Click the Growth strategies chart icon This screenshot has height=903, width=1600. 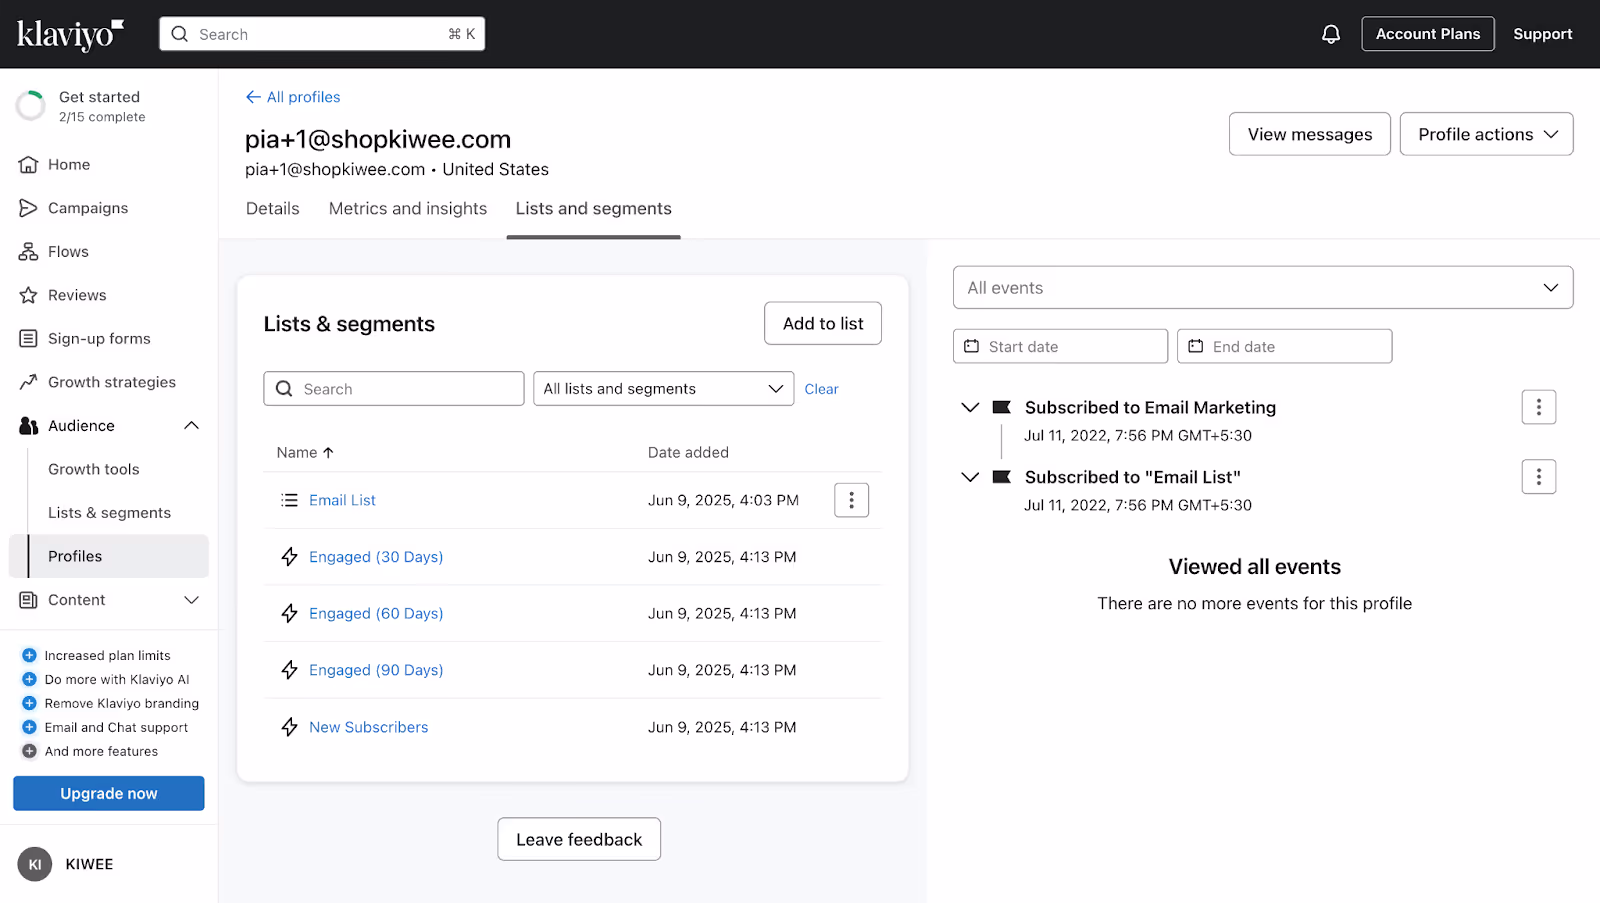(x=28, y=382)
